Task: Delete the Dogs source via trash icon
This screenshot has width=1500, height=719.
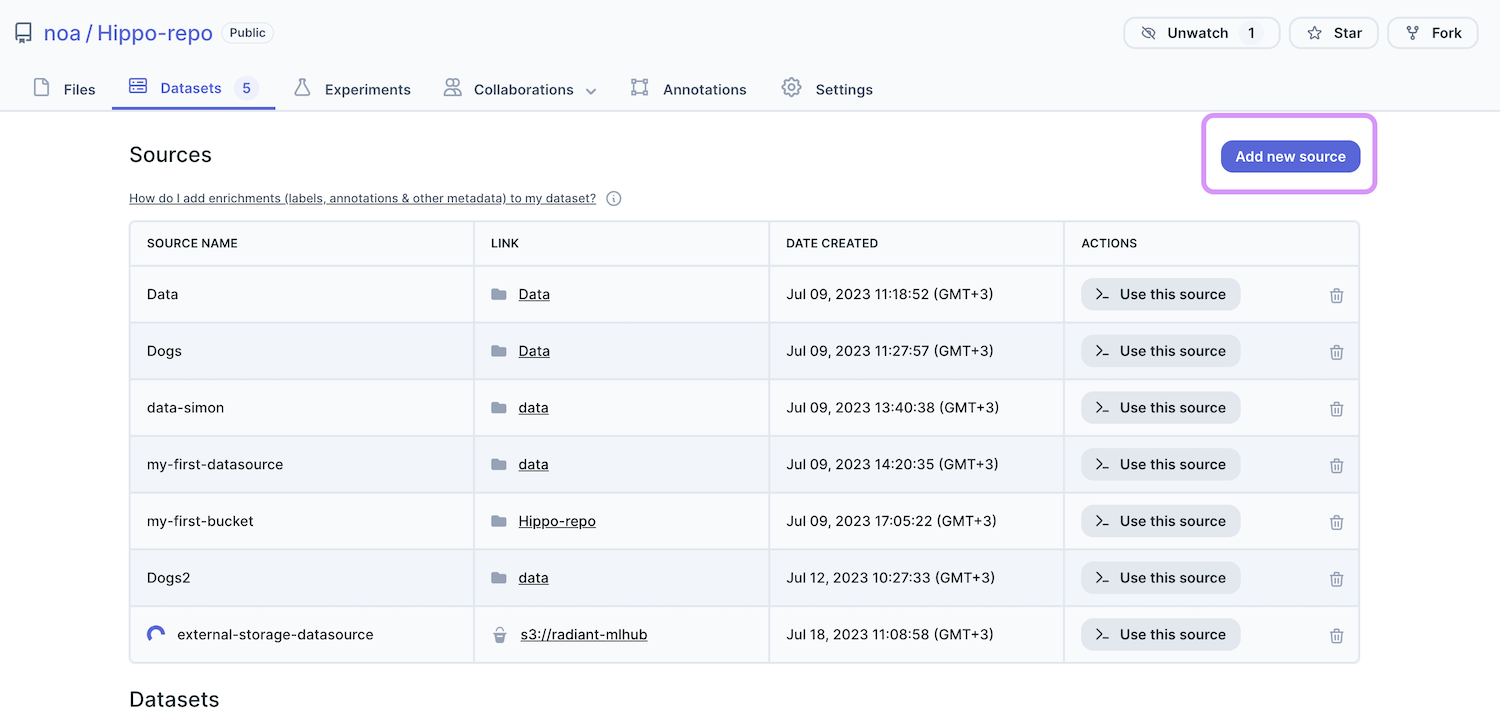Action: 1336,352
